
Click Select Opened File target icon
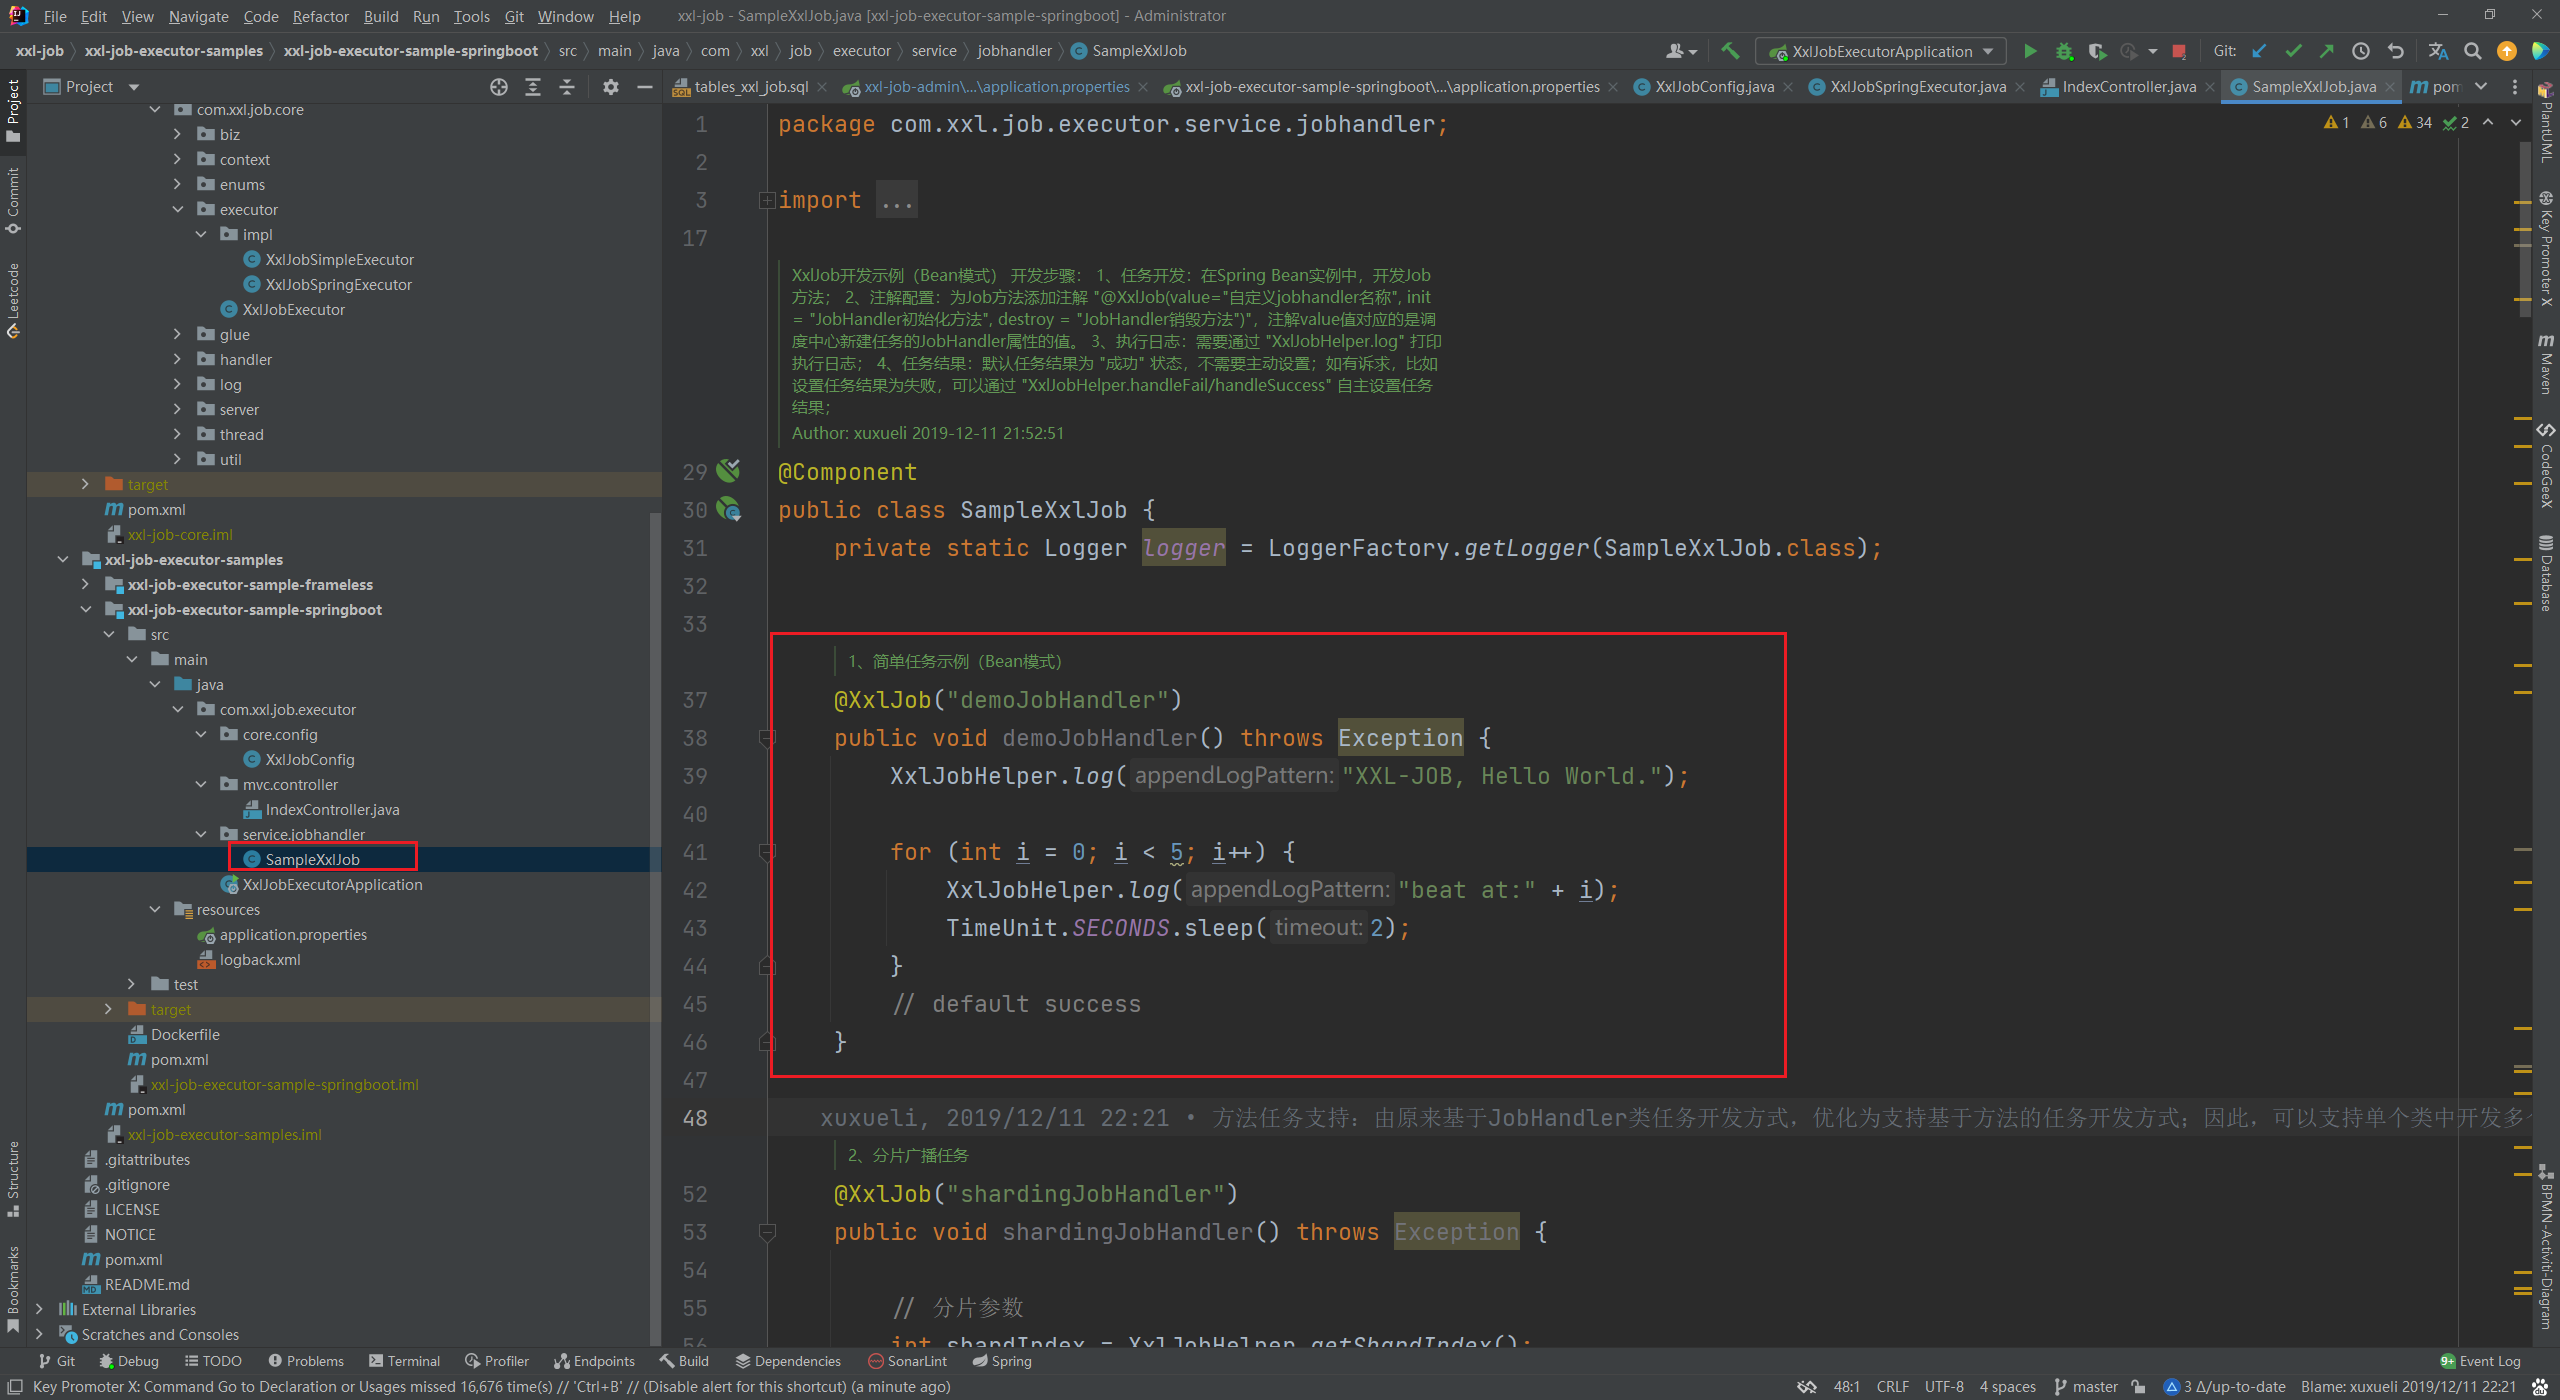(x=498, y=87)
